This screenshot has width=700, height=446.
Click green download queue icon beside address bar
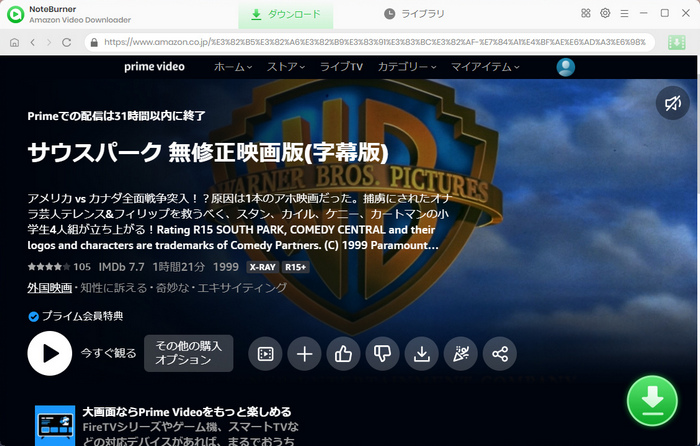(676, 42)
